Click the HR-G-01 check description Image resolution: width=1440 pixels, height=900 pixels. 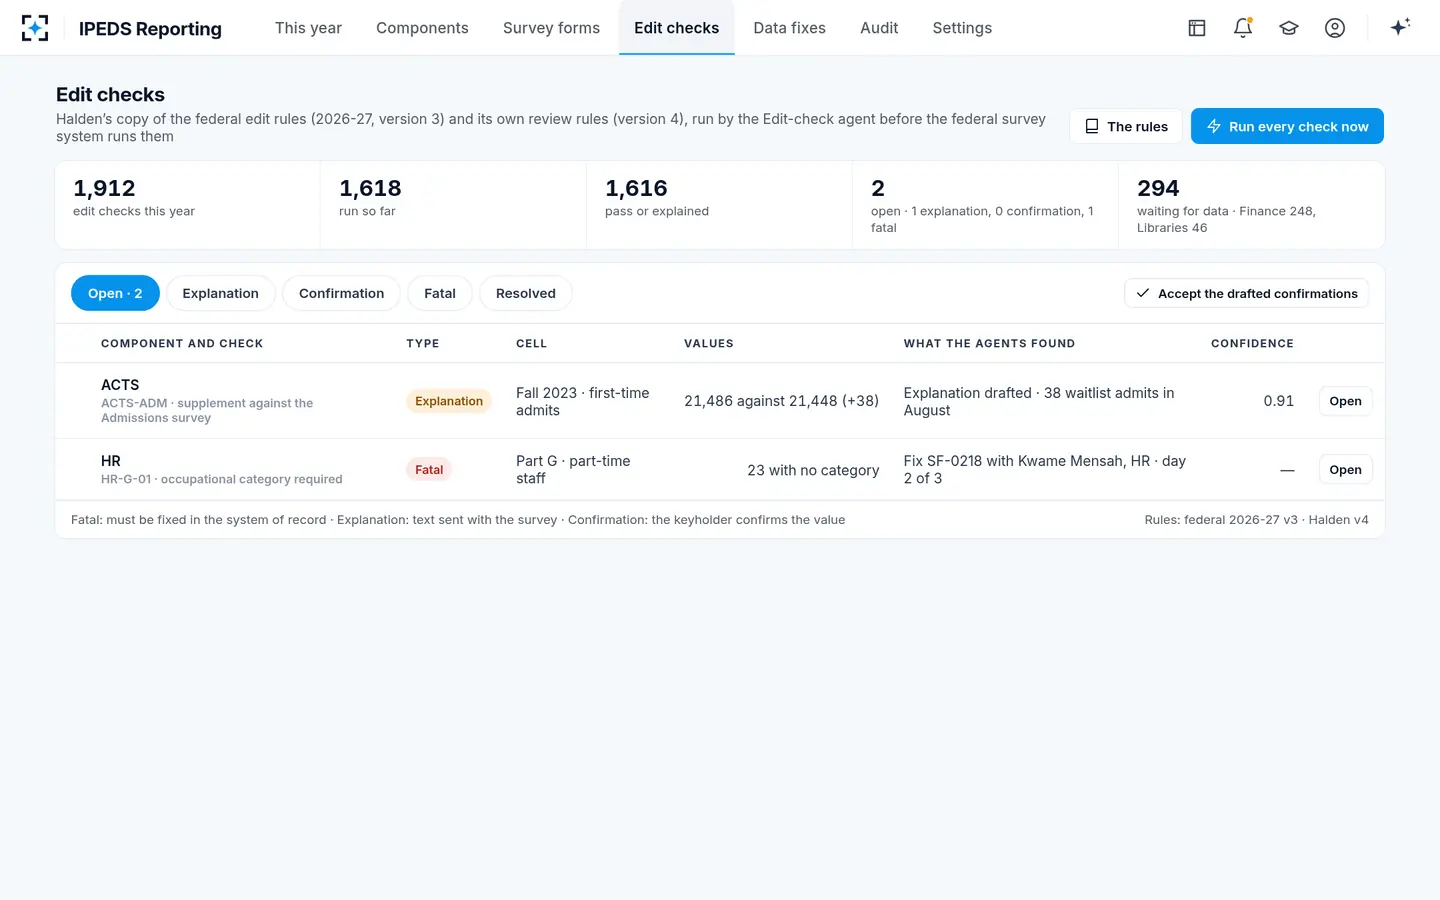pyautogui.click(x=221, y=479)
